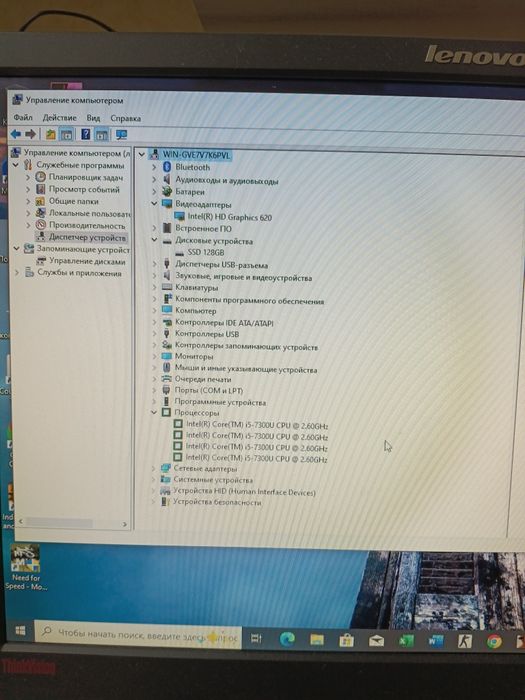Select the Intel(R) HD Graphics 620 text entry

coord(229,217)
